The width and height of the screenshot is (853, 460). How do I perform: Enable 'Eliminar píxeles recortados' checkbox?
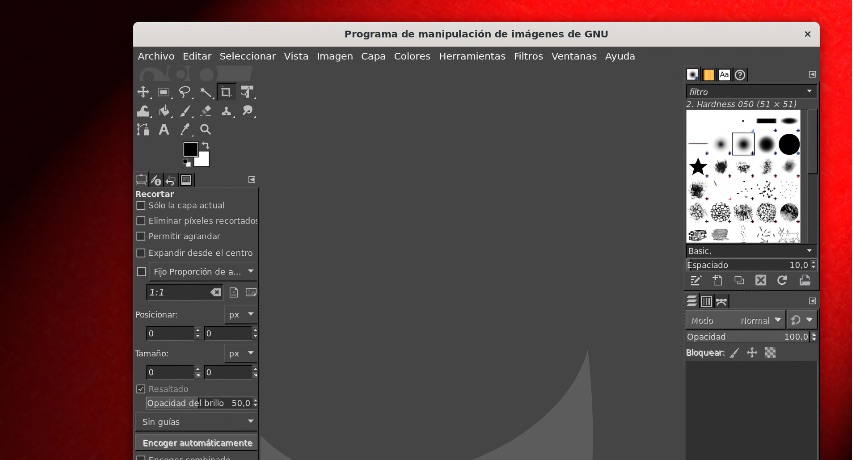tap(140, 221)
